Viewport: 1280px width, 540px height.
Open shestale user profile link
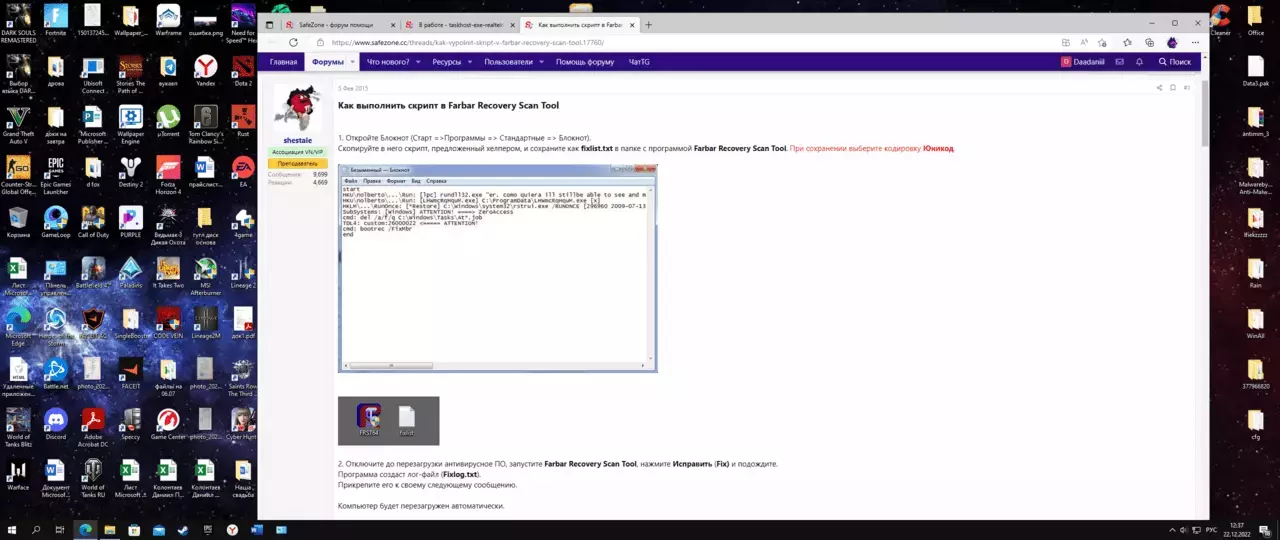pyautogui.click(x=297, y=141)
